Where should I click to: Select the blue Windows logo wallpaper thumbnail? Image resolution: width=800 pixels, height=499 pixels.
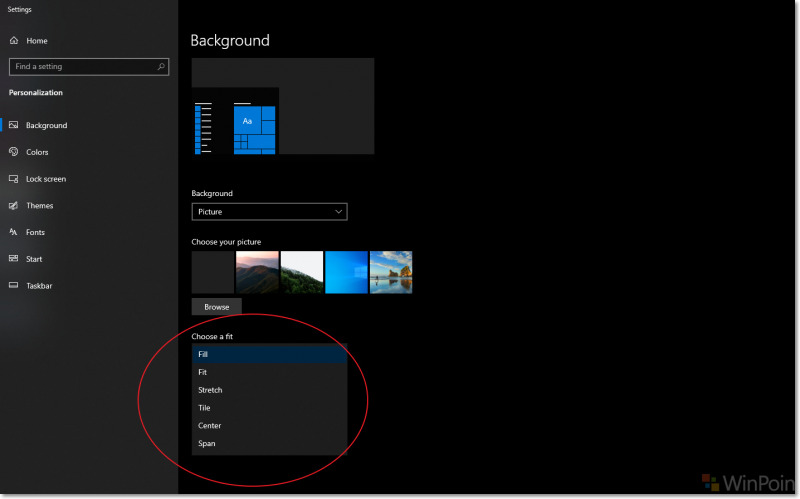346,272
